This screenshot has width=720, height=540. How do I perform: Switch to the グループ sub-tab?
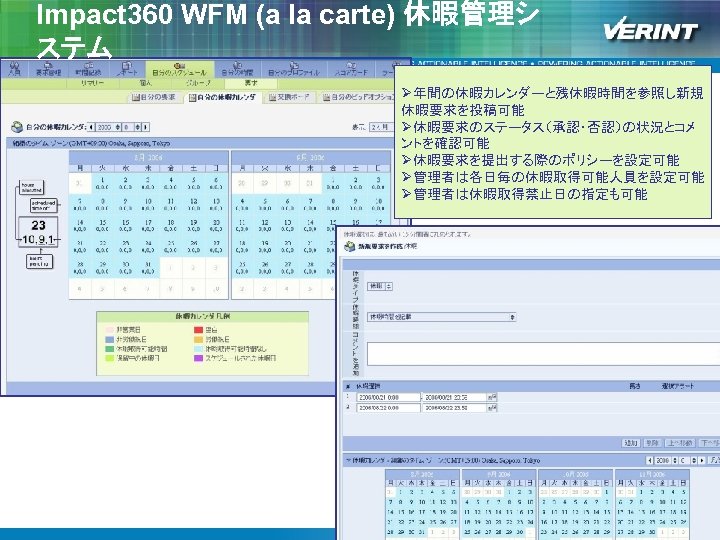(198, 83)
